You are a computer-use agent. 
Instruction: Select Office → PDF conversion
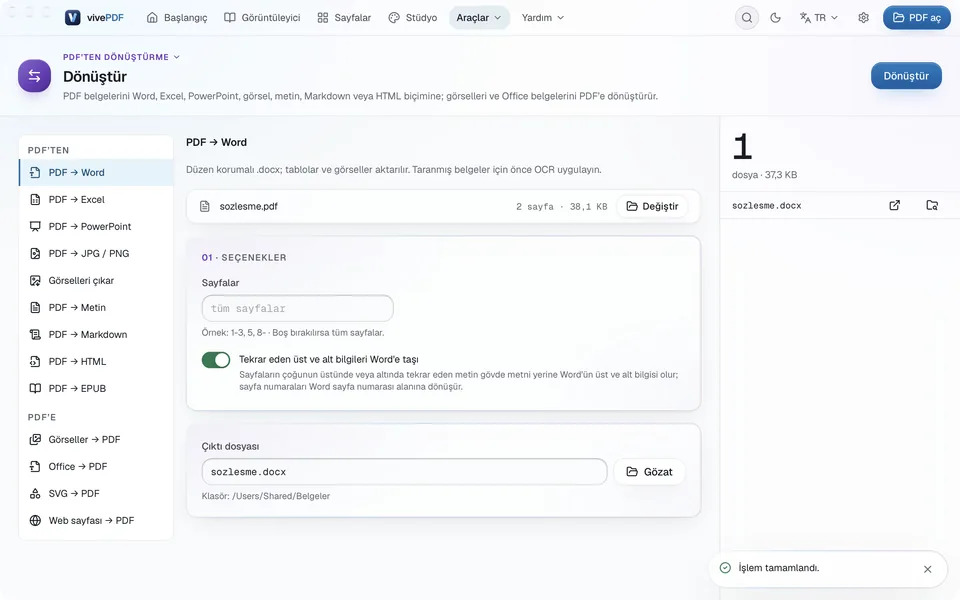pyautogui.click(x=96, y=467)
